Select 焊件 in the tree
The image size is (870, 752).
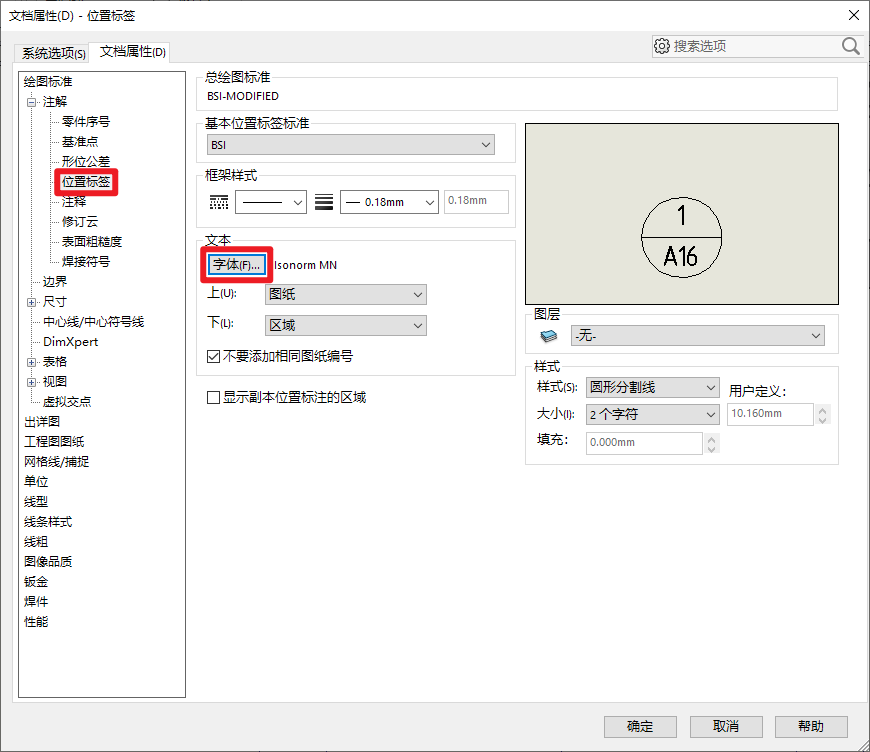(x=36, y=602)
